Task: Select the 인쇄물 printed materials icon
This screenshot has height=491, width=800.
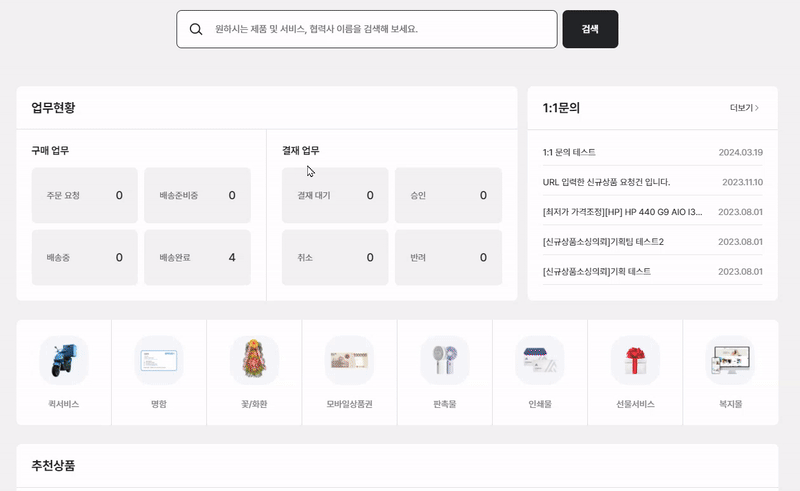Action: 540,360
